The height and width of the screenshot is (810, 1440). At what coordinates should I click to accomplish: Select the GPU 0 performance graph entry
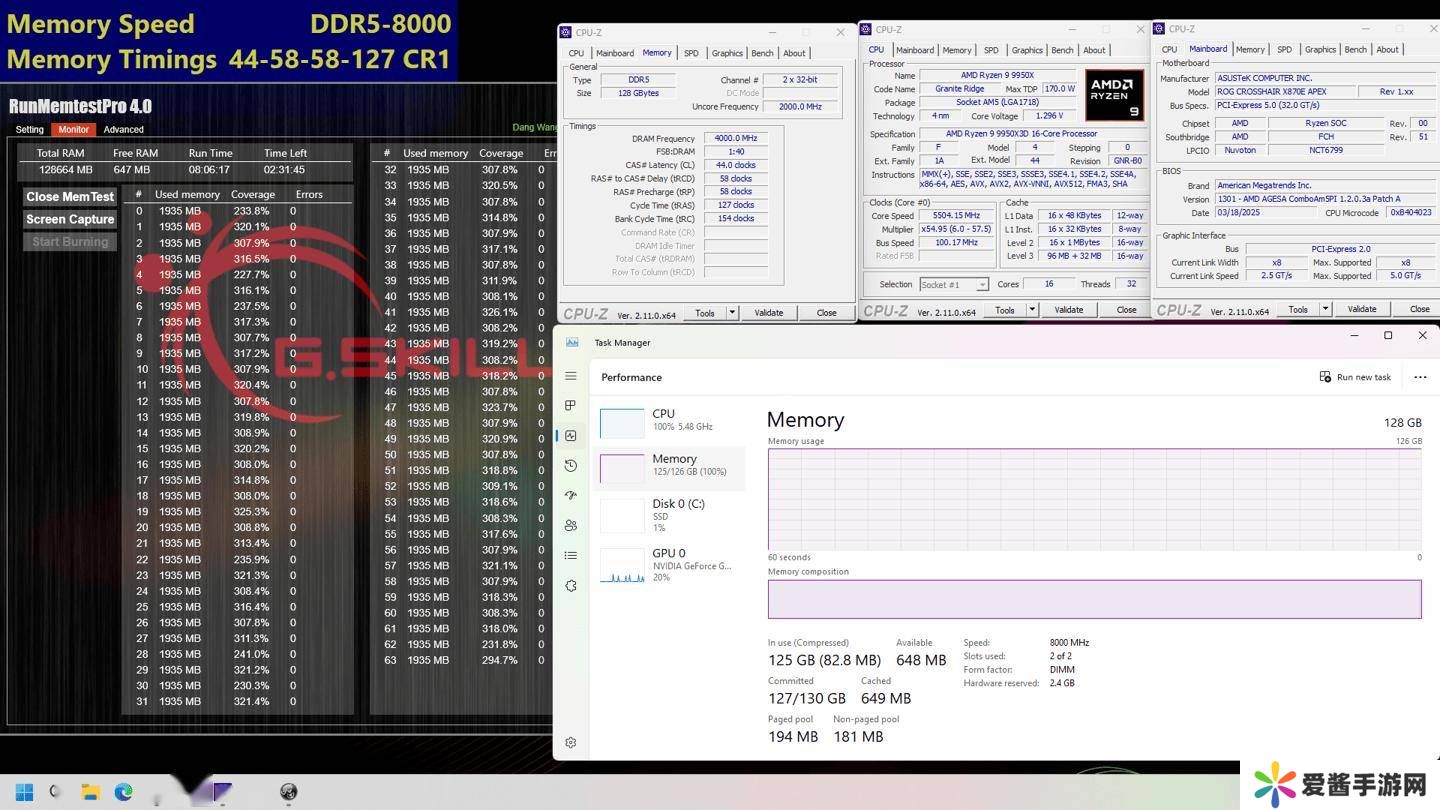point(670,565)
